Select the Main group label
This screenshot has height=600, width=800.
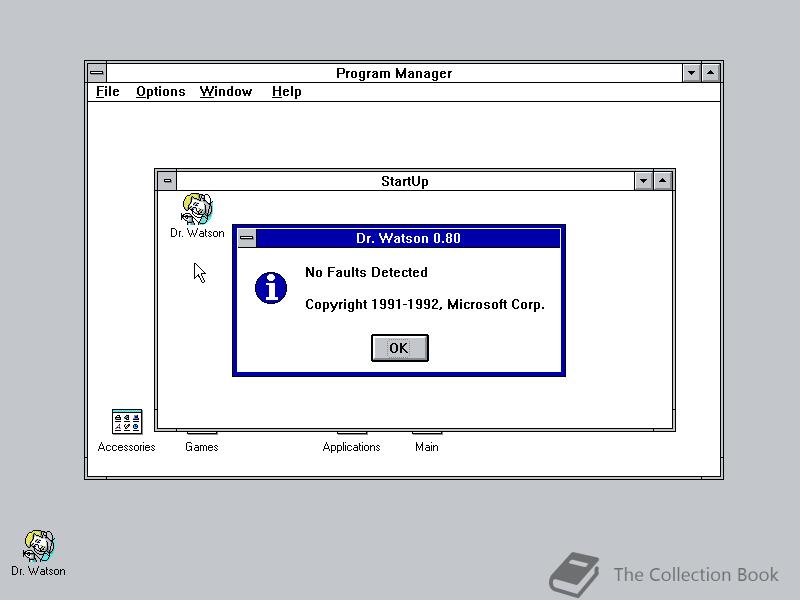coord(427,447)
